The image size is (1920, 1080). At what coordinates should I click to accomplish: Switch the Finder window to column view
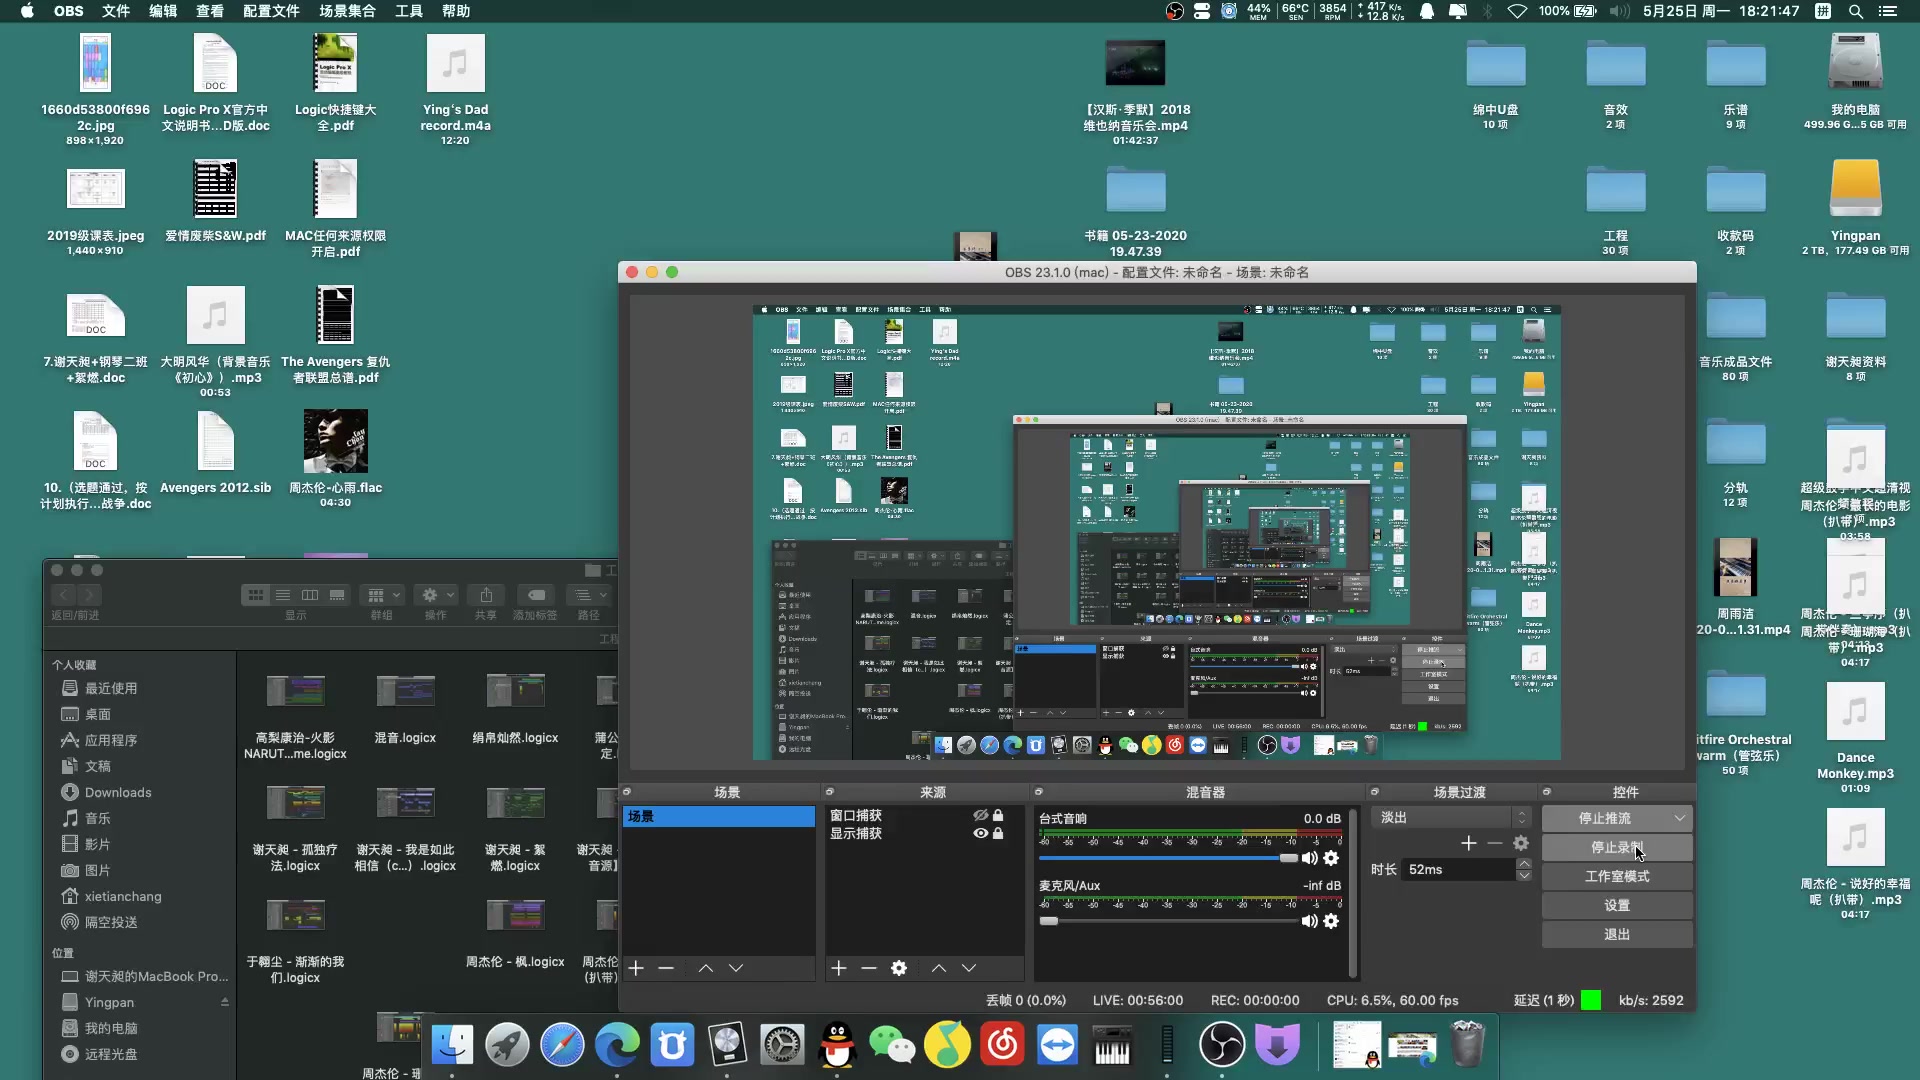310,595
